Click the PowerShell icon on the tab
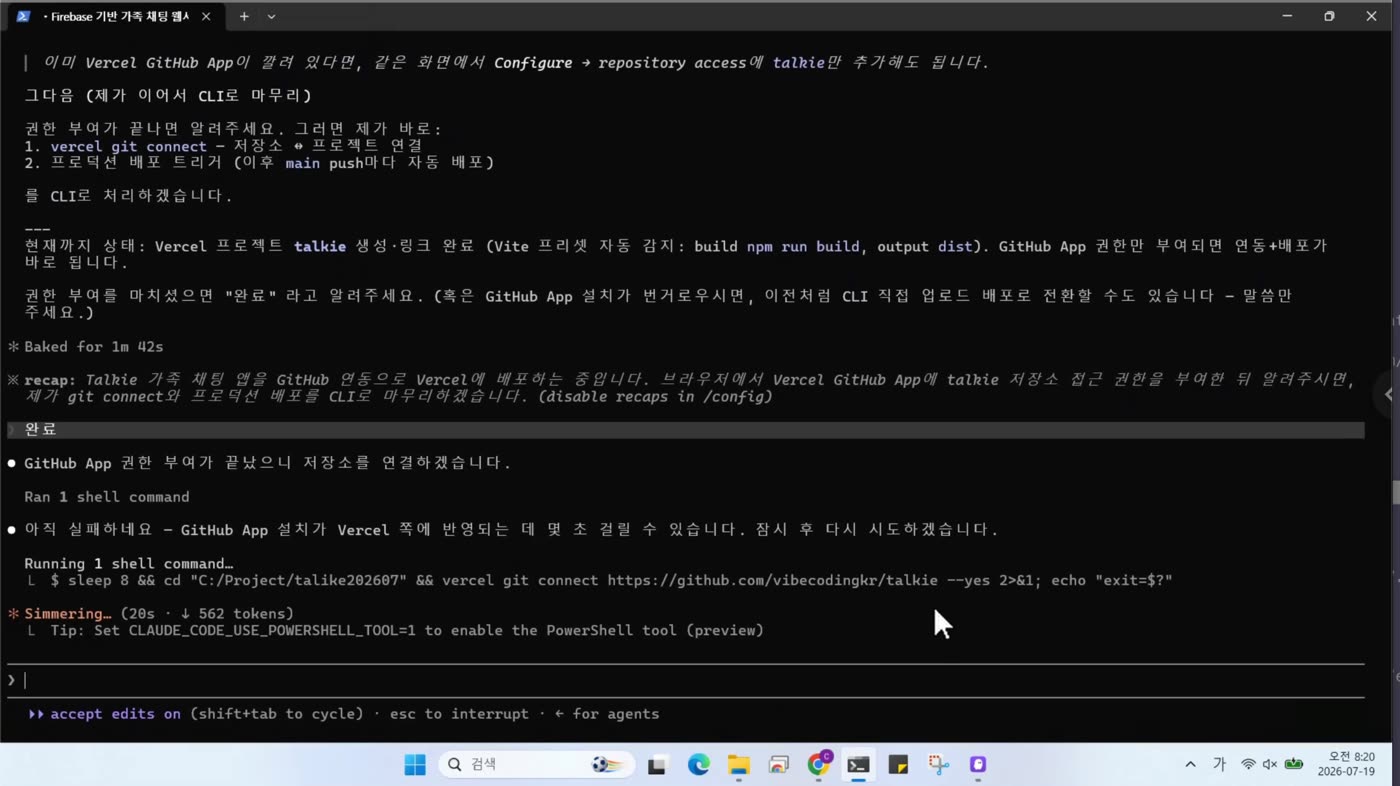The height and width of the screenshot is (786, 1400). tap(23, 16)
